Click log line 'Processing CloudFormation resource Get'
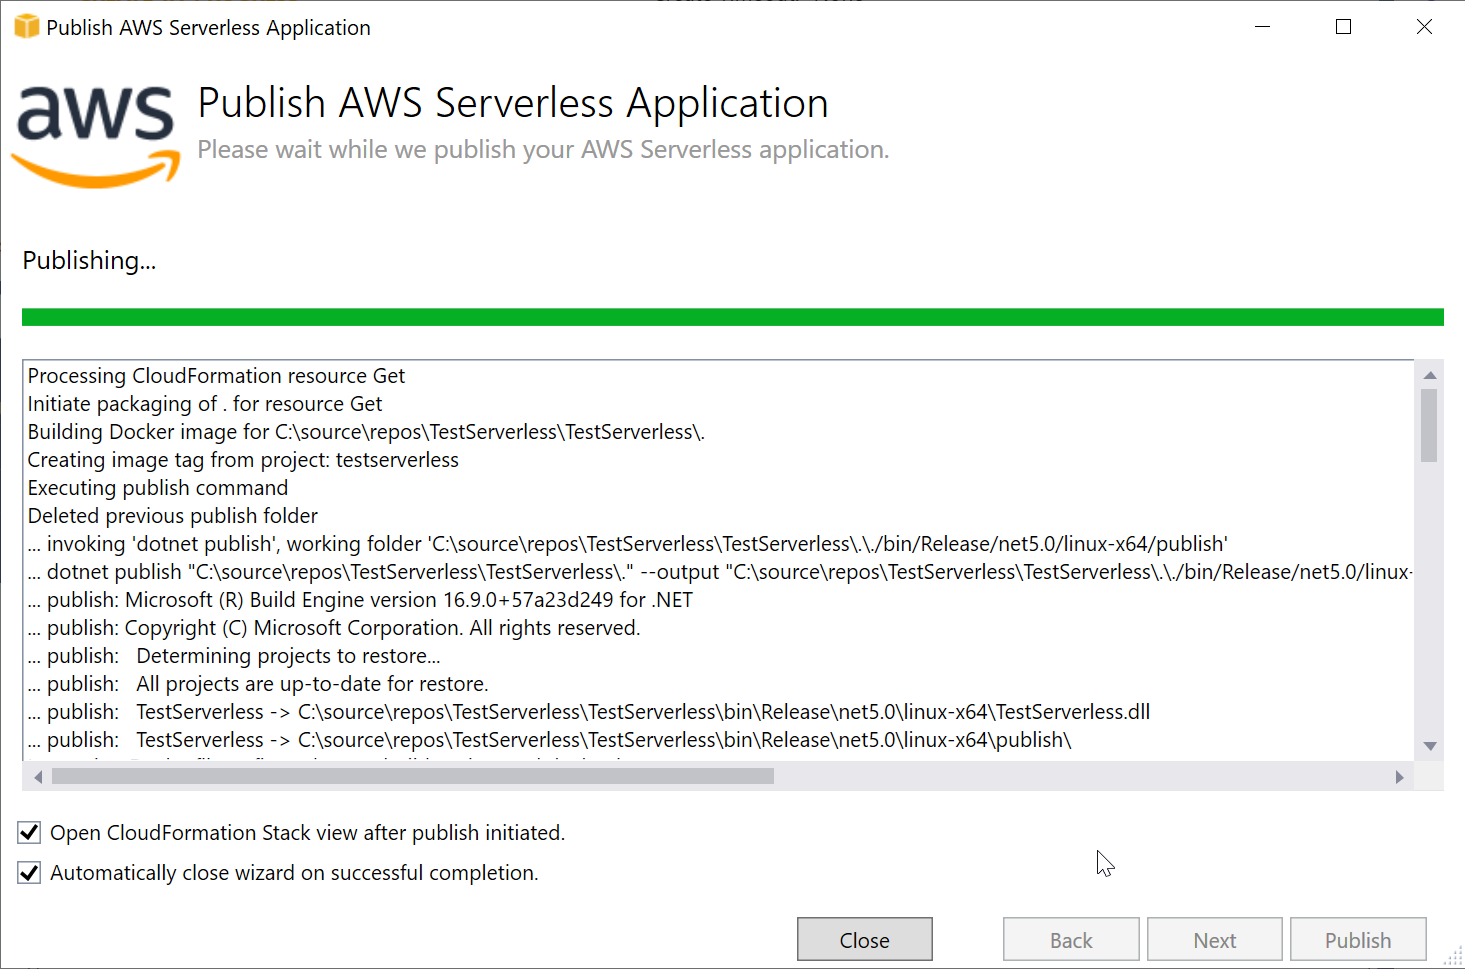The width and height of the screenshot is (1465, 969). pos(216,376)
